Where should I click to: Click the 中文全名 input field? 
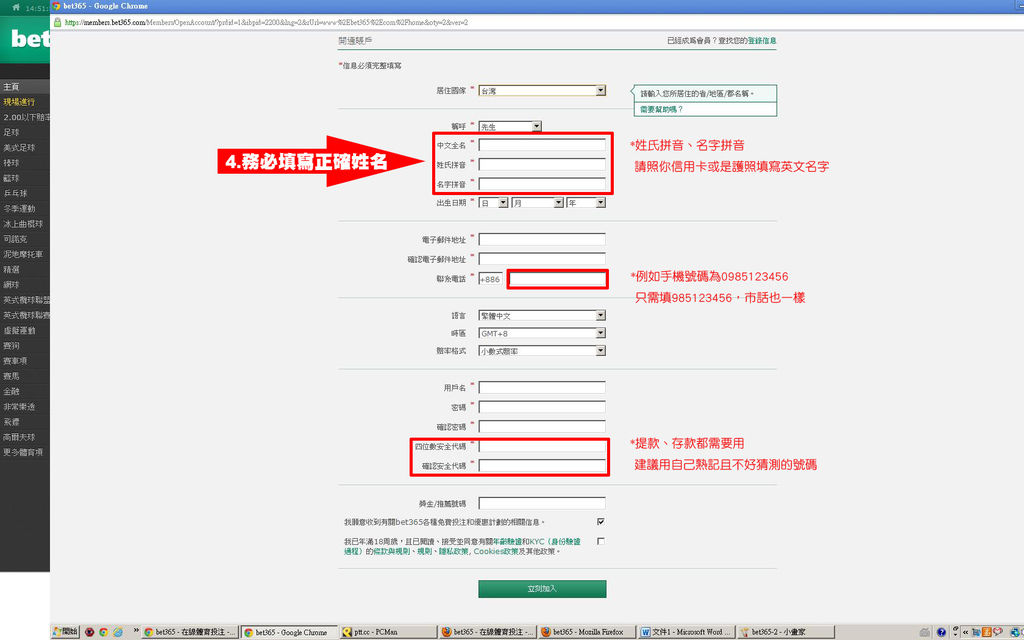point(541,144)
